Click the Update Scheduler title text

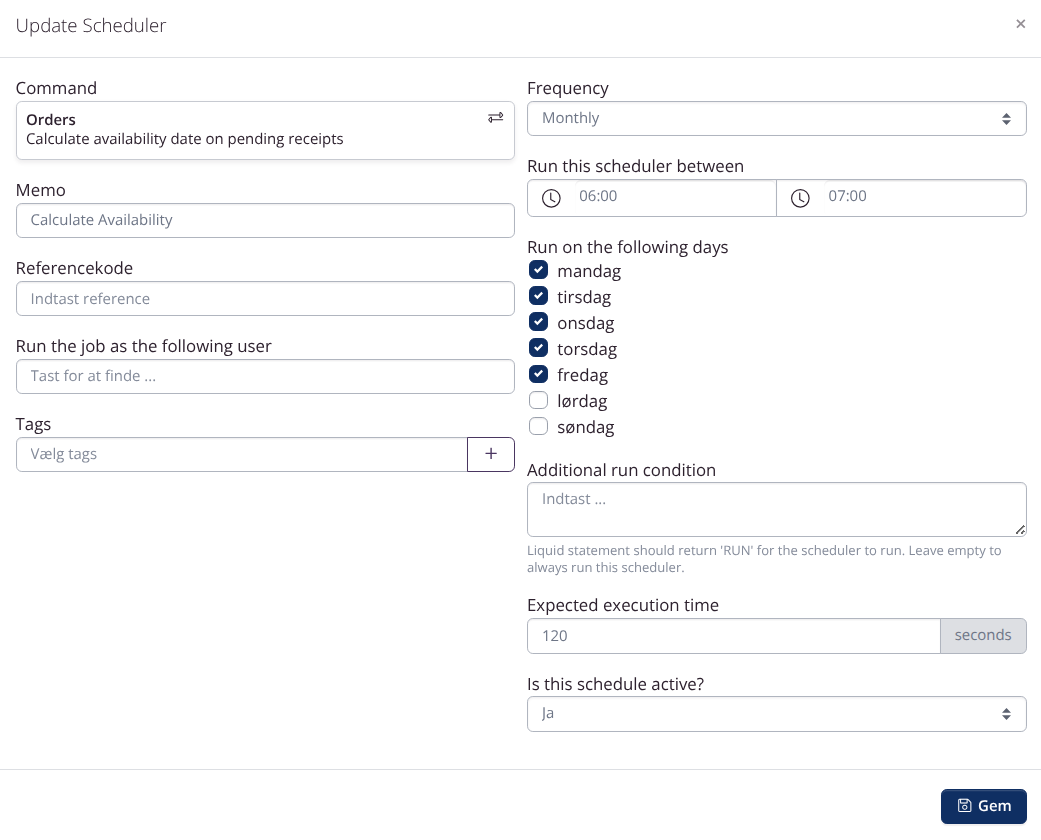point(91,25)
